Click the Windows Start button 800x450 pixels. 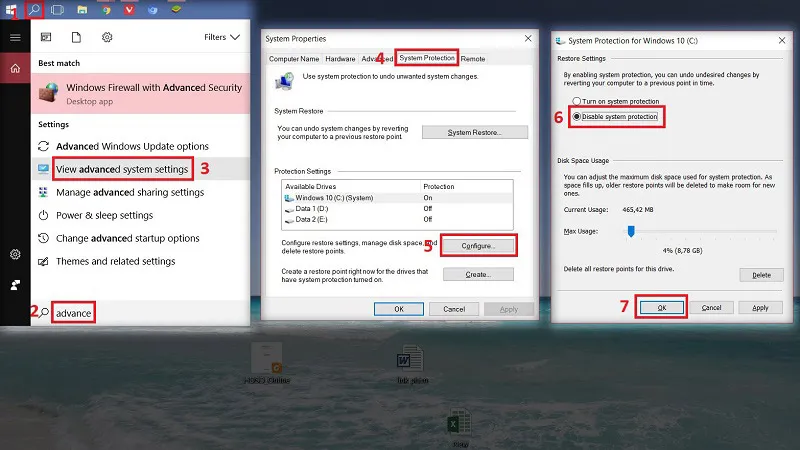[x=9, y=9]
